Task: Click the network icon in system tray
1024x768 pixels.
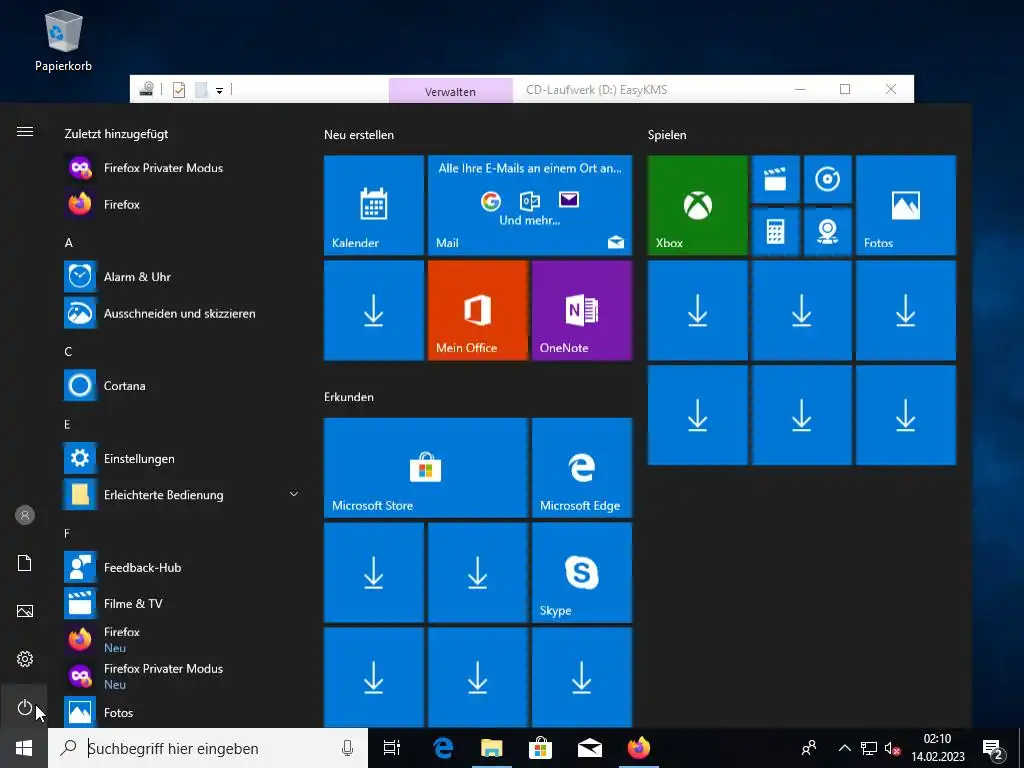Action: [x=869, y=748]
